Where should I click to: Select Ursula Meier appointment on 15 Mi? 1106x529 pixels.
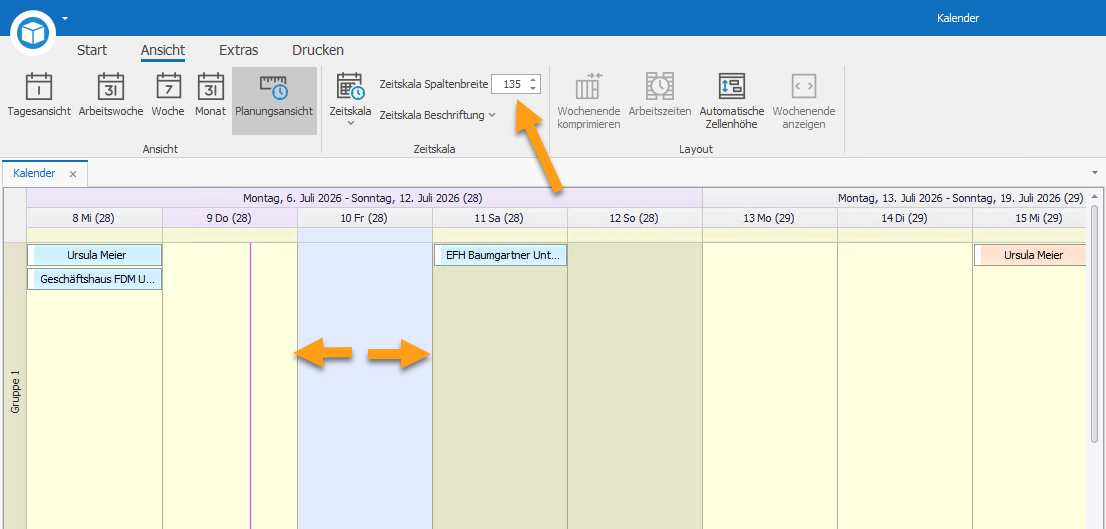coord(1030,255)
